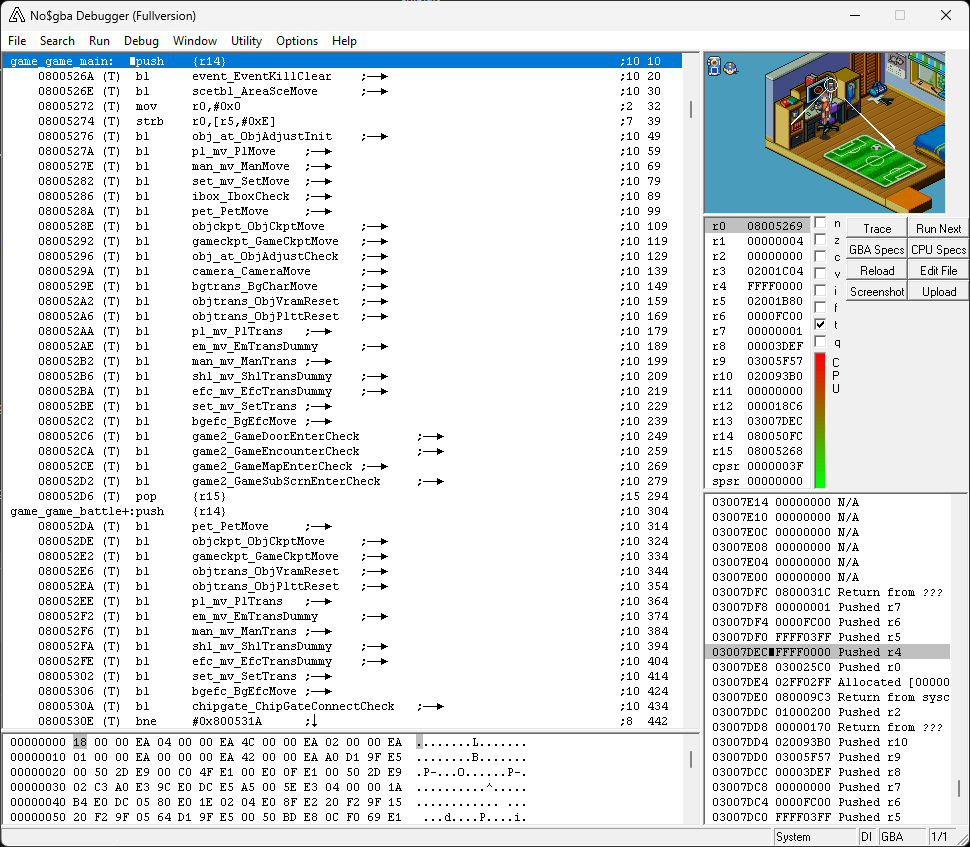
Task: Click the Reload button
Action: coord(877,270)
